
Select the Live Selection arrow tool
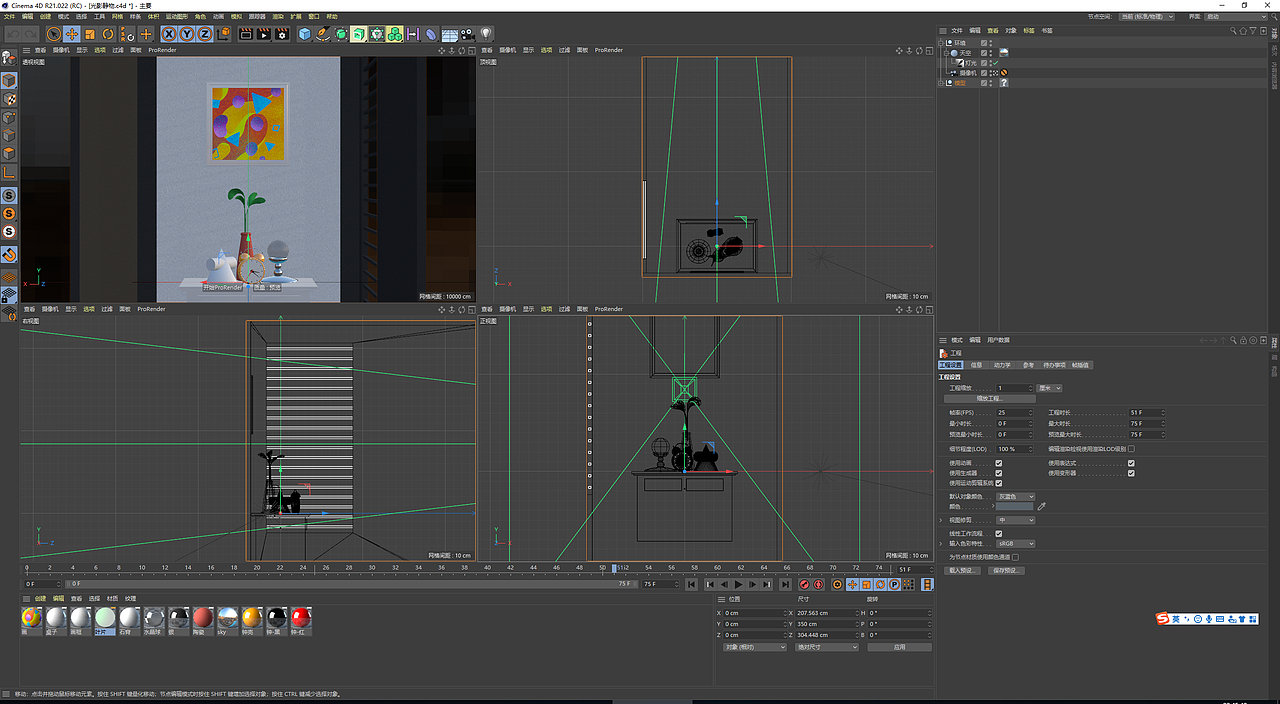pyautogui.click(x=55, y=34)
